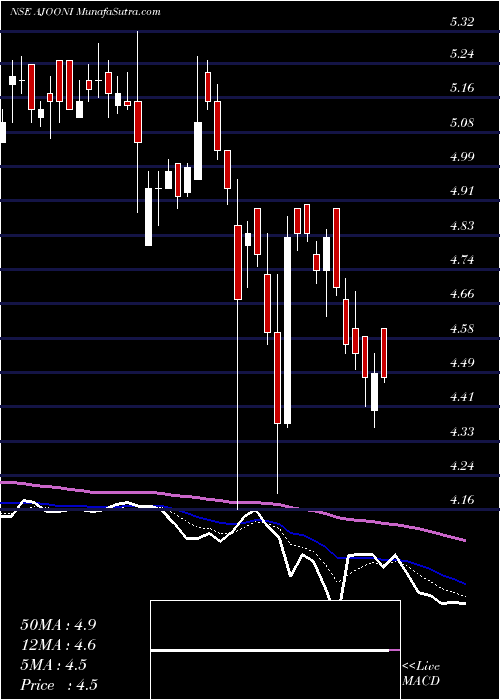500x700 pixels.
Task: Click the 4.24 price axis label
Action: click(461, 466)
